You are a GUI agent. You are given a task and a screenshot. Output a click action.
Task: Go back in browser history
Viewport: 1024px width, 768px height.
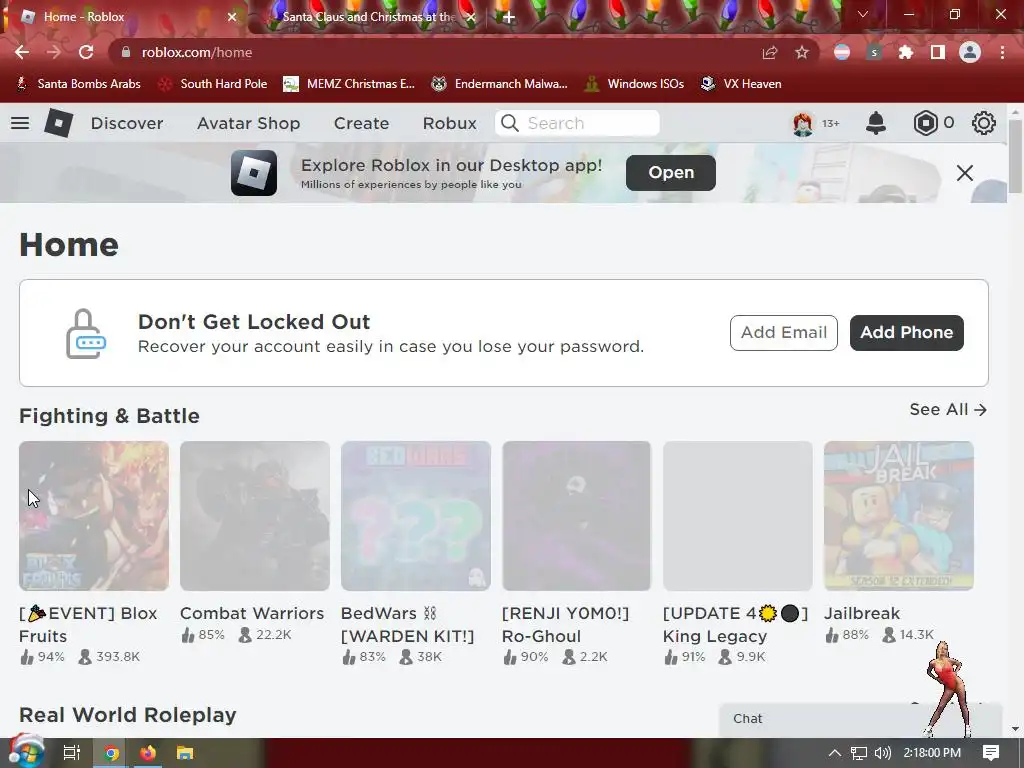point(22,52)
